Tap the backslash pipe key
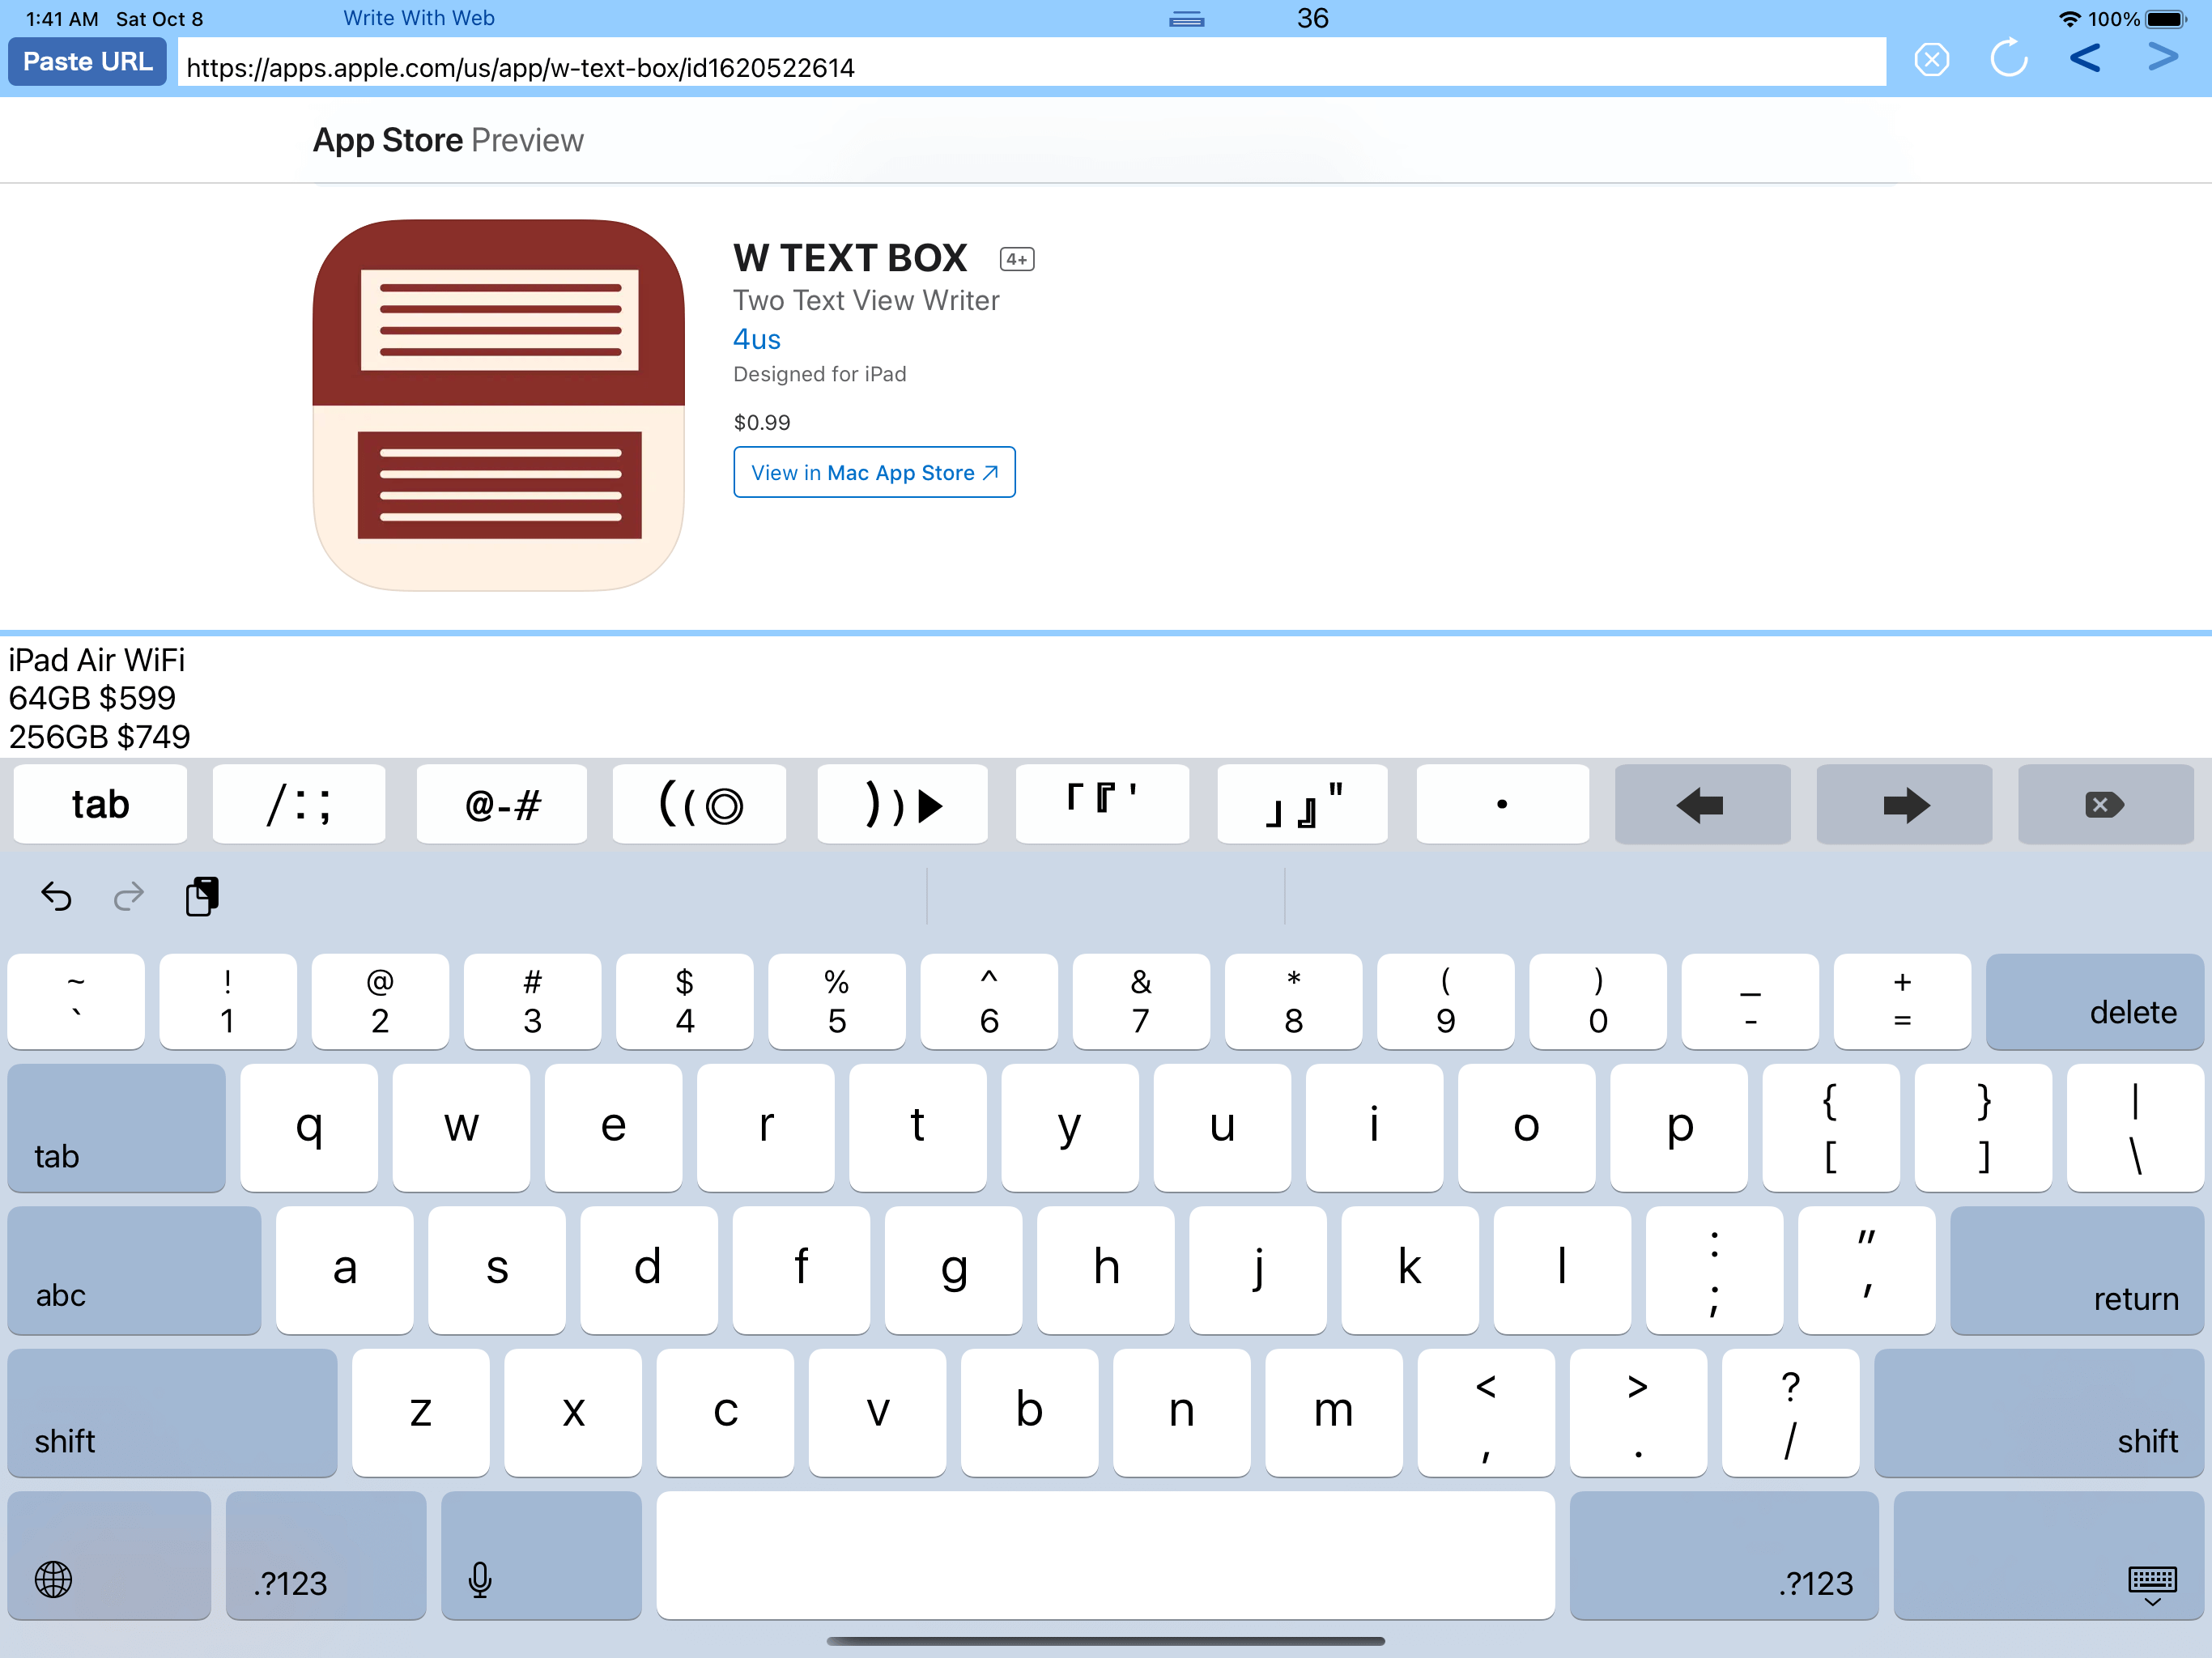2212x1658 pixels. pyautogui.click(x=2135, y=1128)
